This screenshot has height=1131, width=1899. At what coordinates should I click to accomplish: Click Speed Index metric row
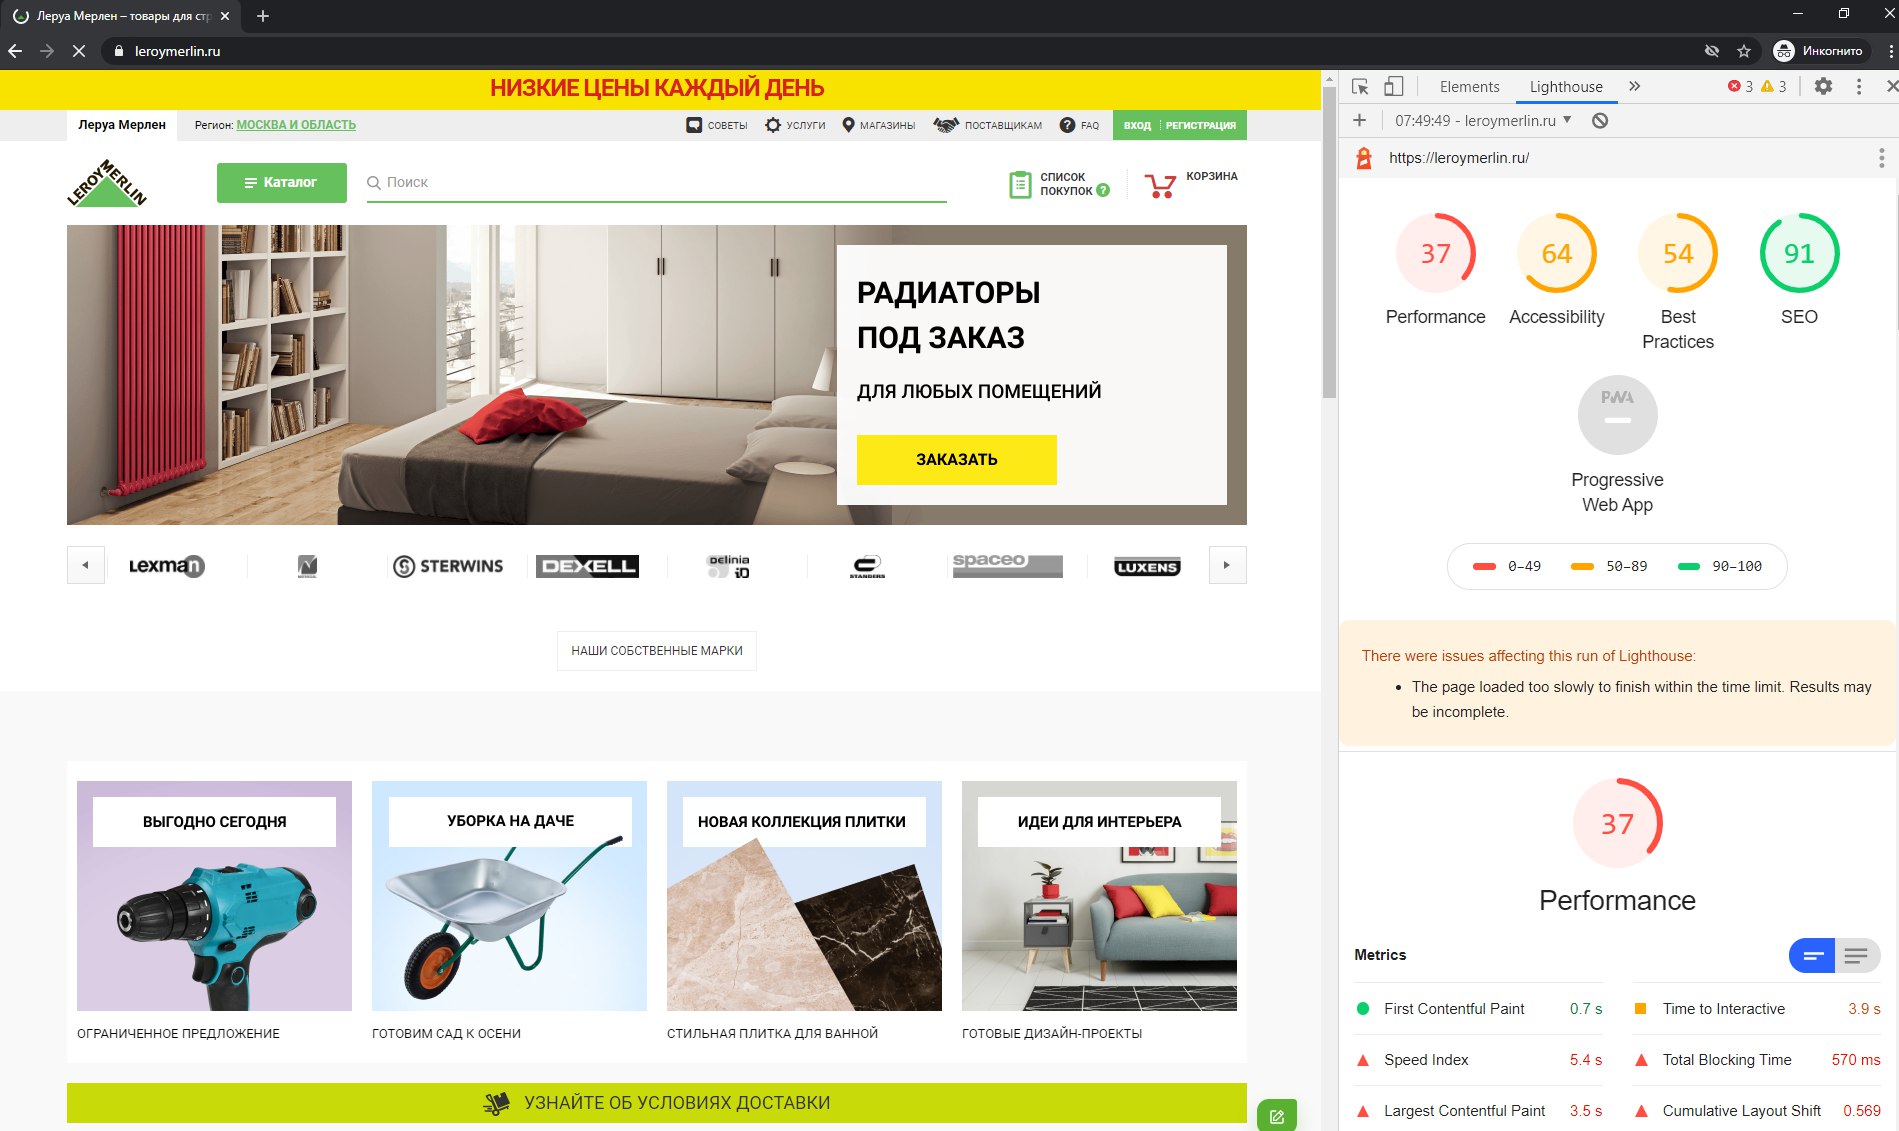[1478, 1060]
